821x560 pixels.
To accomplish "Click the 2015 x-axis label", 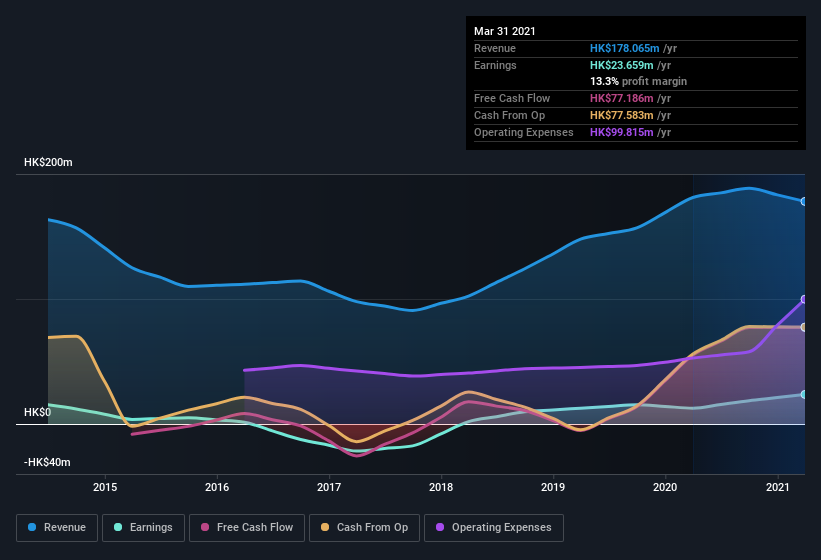I will [105, 487].
